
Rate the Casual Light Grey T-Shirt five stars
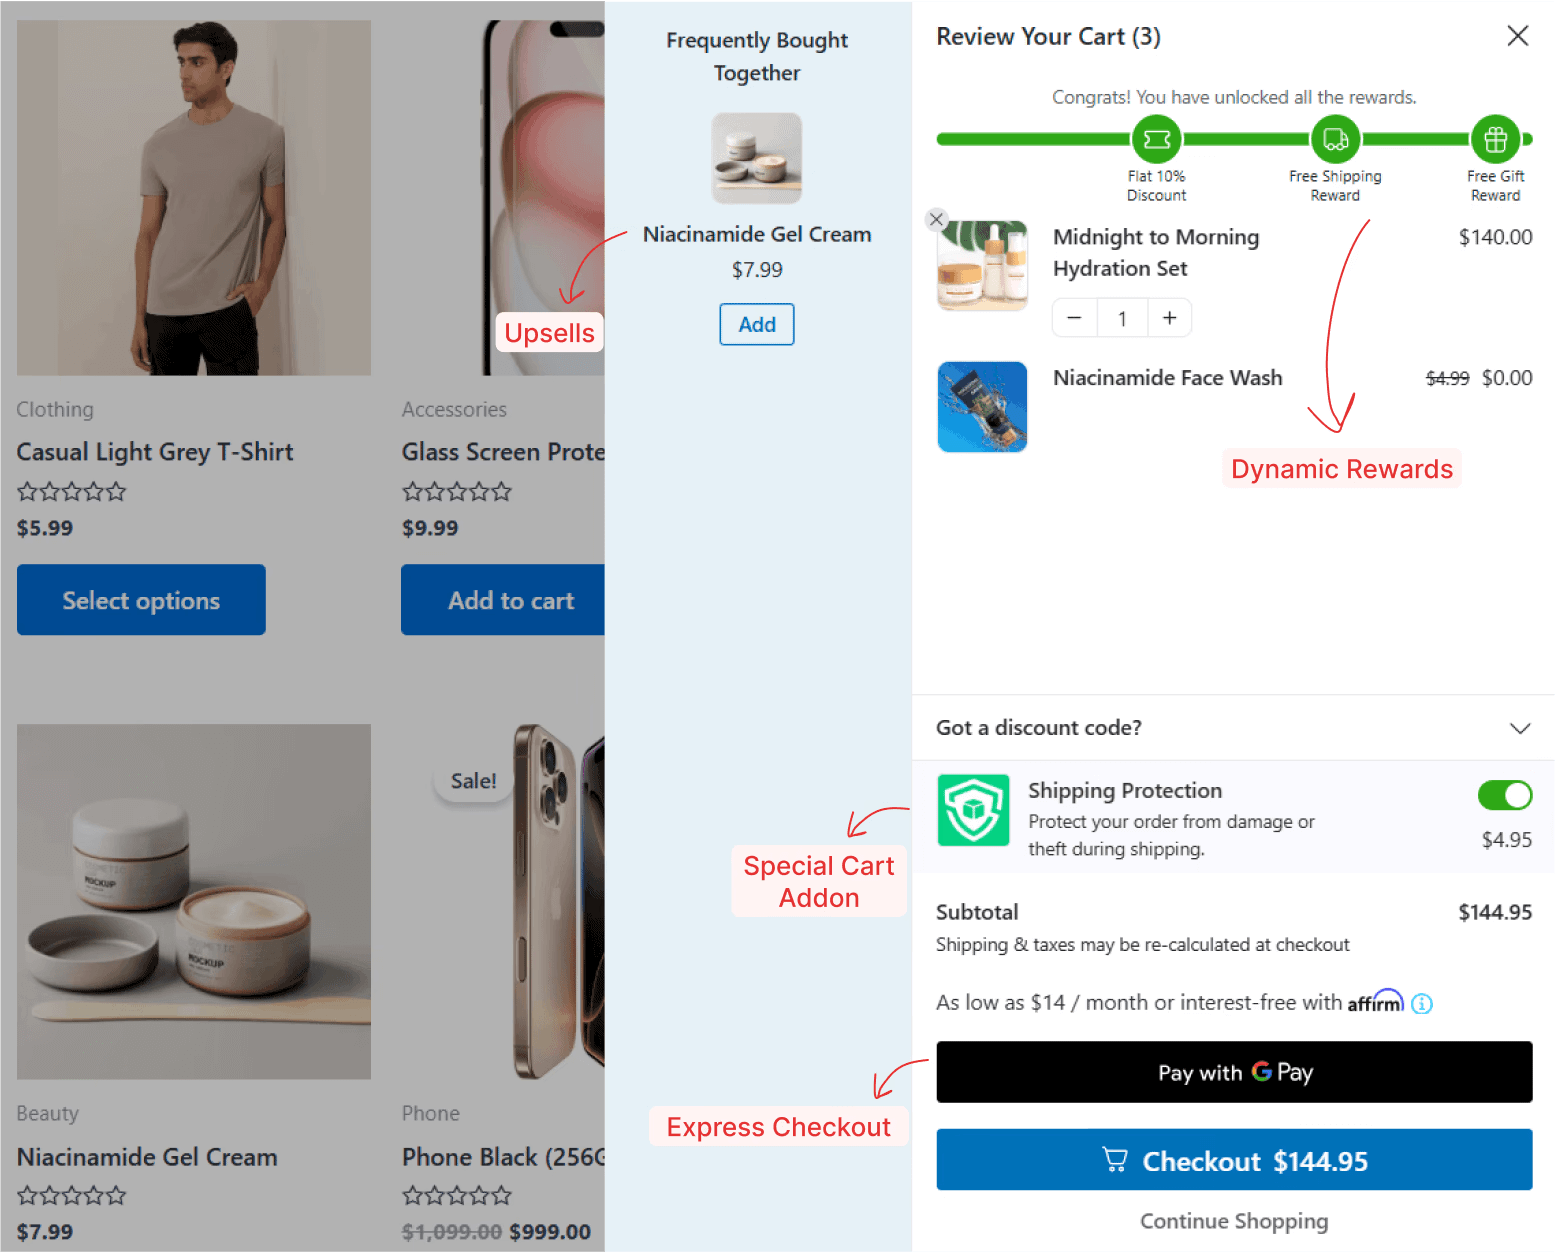(116, 491)
